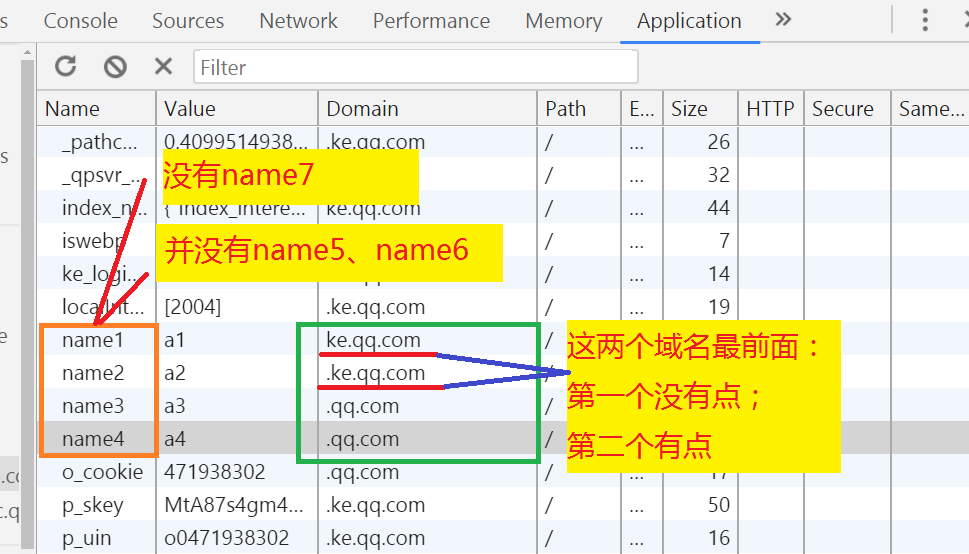Click the Filter input field

tap(415, 67)
